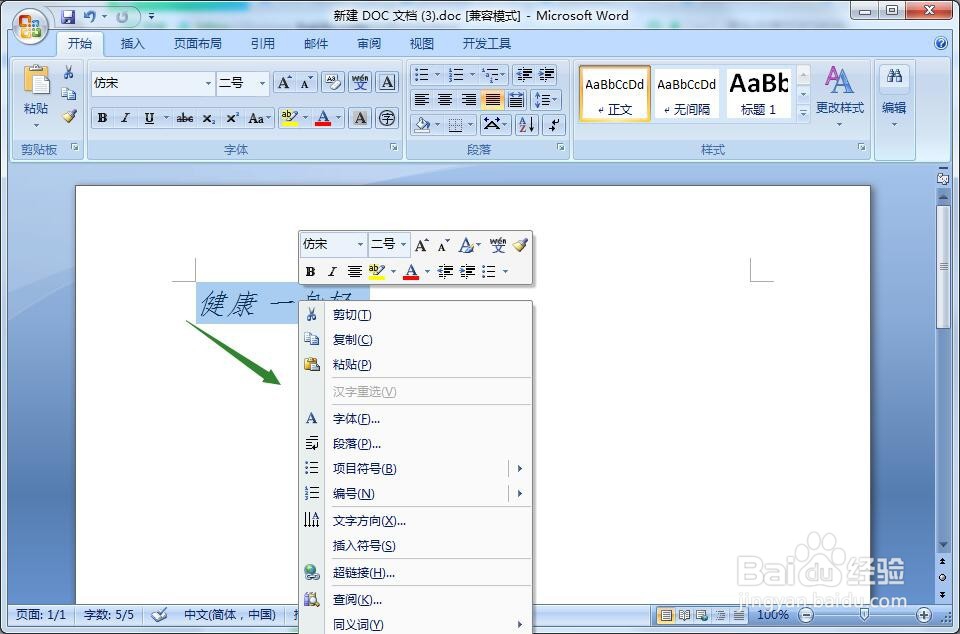The height and width of the screenshot is (634, 960).
Task: Grow font in floating mini toolbar
Action: tap(421, 245)
